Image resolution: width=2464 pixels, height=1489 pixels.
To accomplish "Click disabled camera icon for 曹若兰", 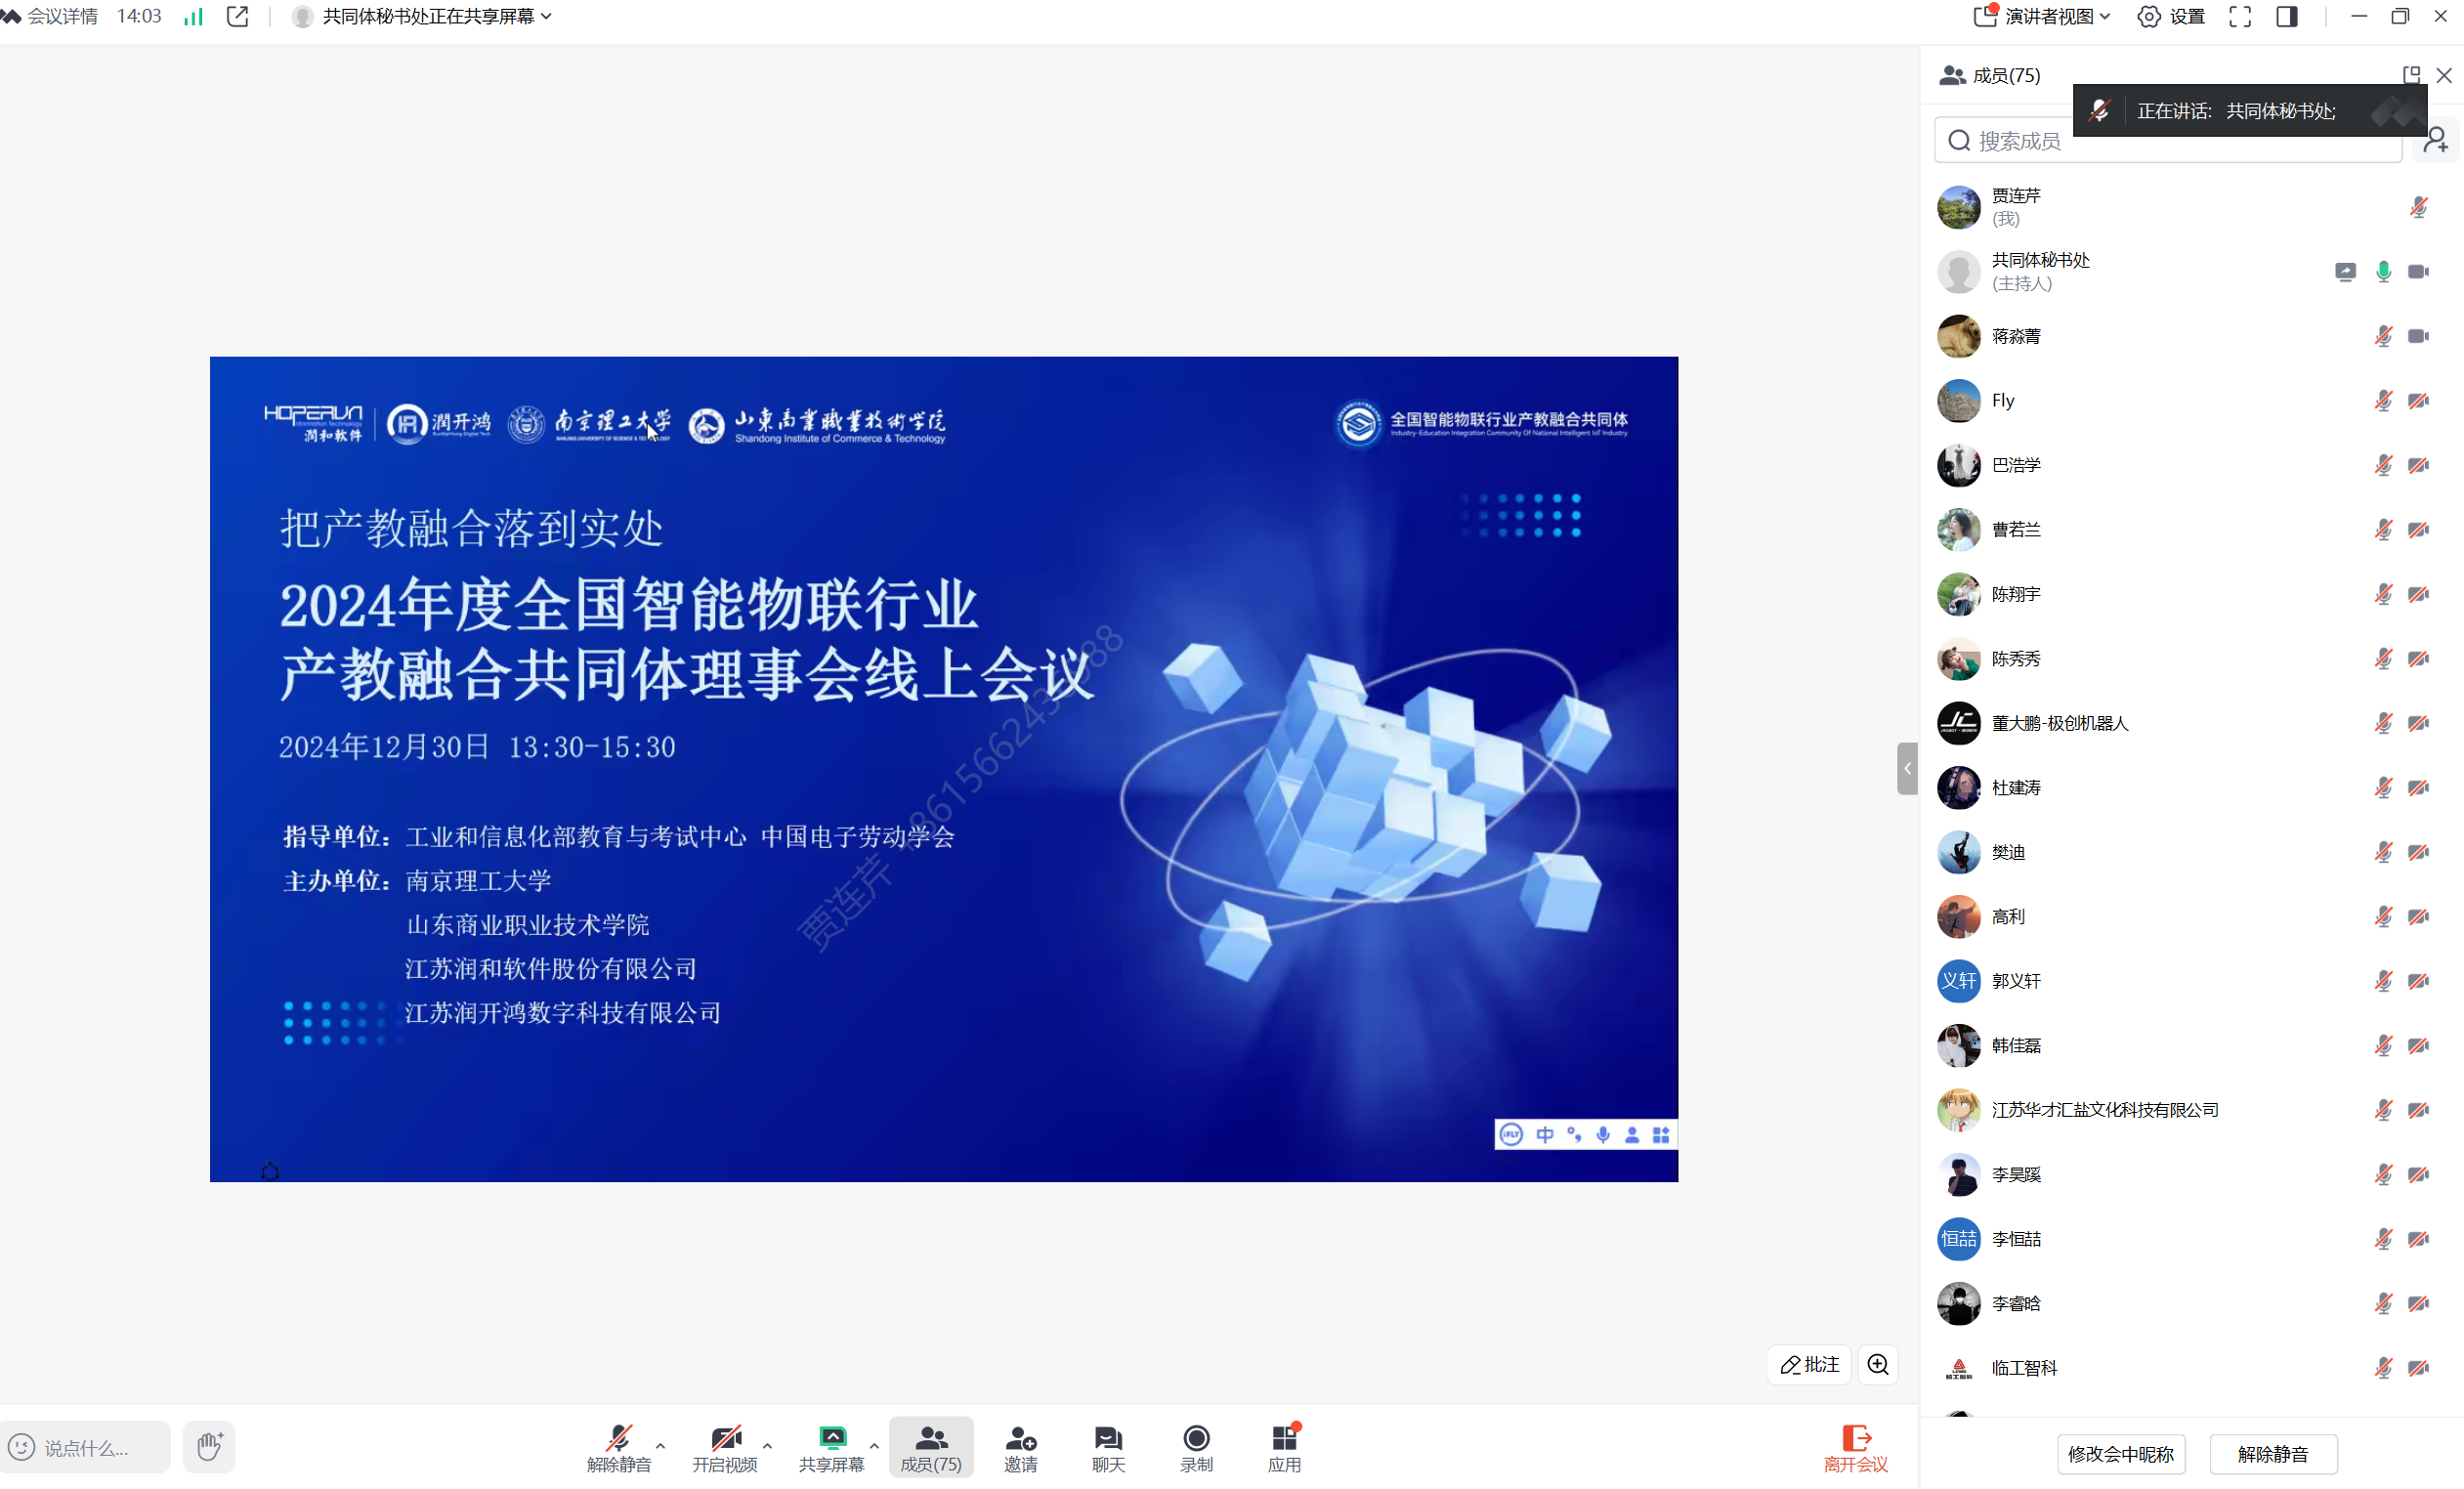I will (2419, 530).
